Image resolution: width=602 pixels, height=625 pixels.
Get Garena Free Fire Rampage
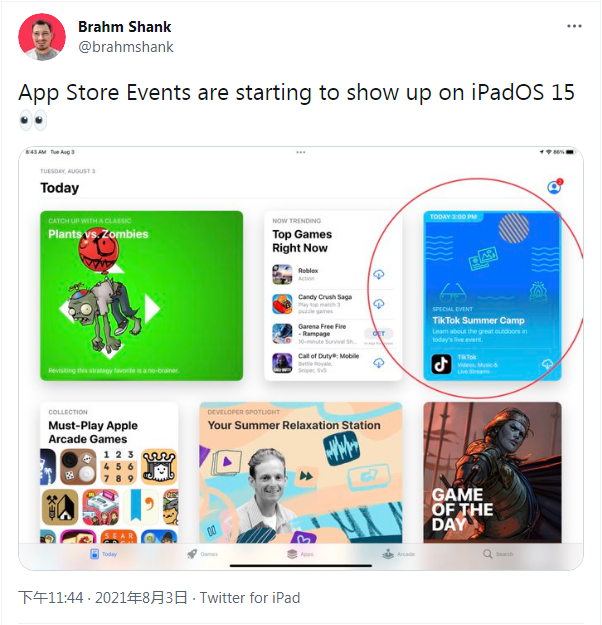coord(379,334)
